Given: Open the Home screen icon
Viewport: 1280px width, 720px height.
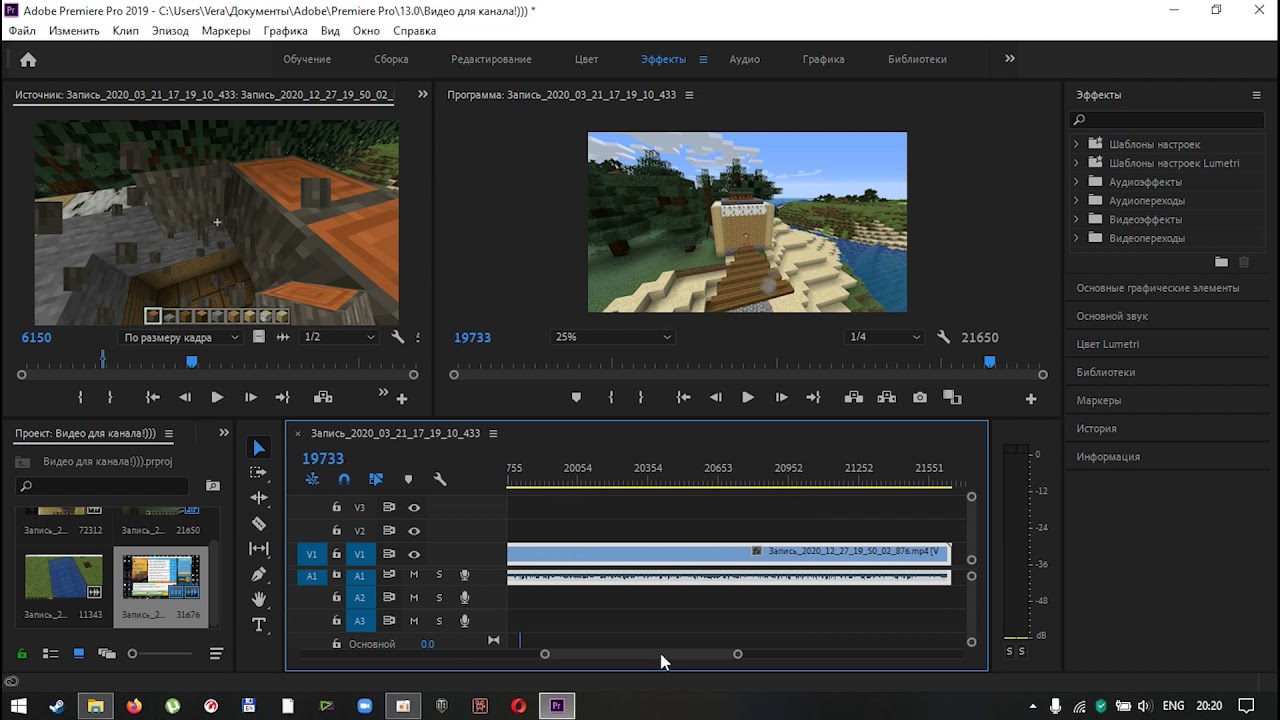Looking at the screenshot, I should [28, 59].
